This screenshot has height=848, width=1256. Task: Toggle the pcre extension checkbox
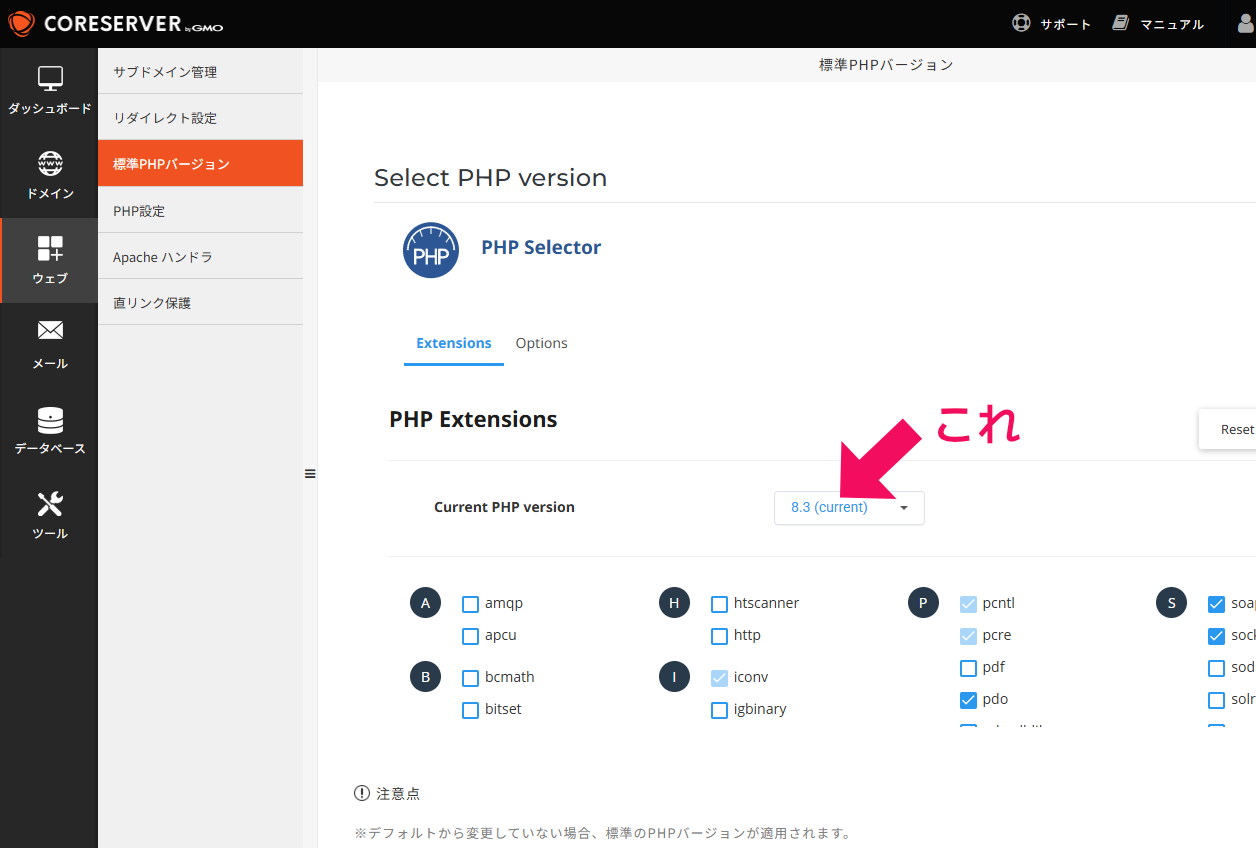(968, 636)
